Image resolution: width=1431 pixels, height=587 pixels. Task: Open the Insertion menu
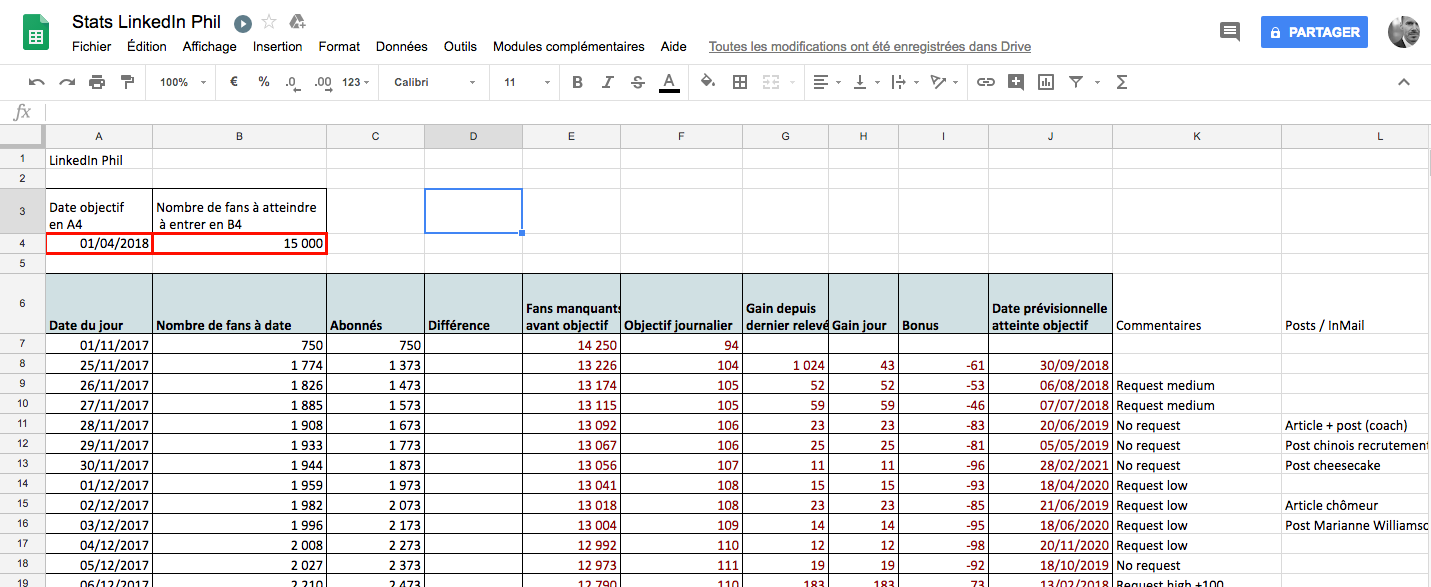point(278,47)
